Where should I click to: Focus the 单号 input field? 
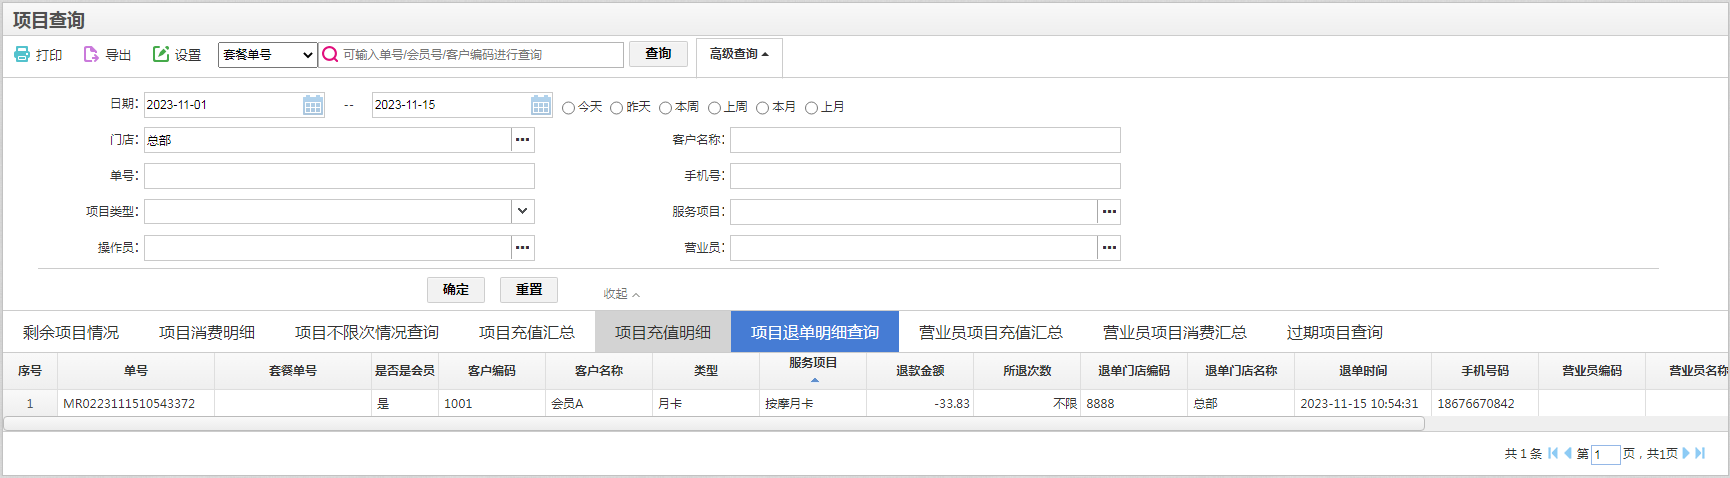click(x=339, y=176)
